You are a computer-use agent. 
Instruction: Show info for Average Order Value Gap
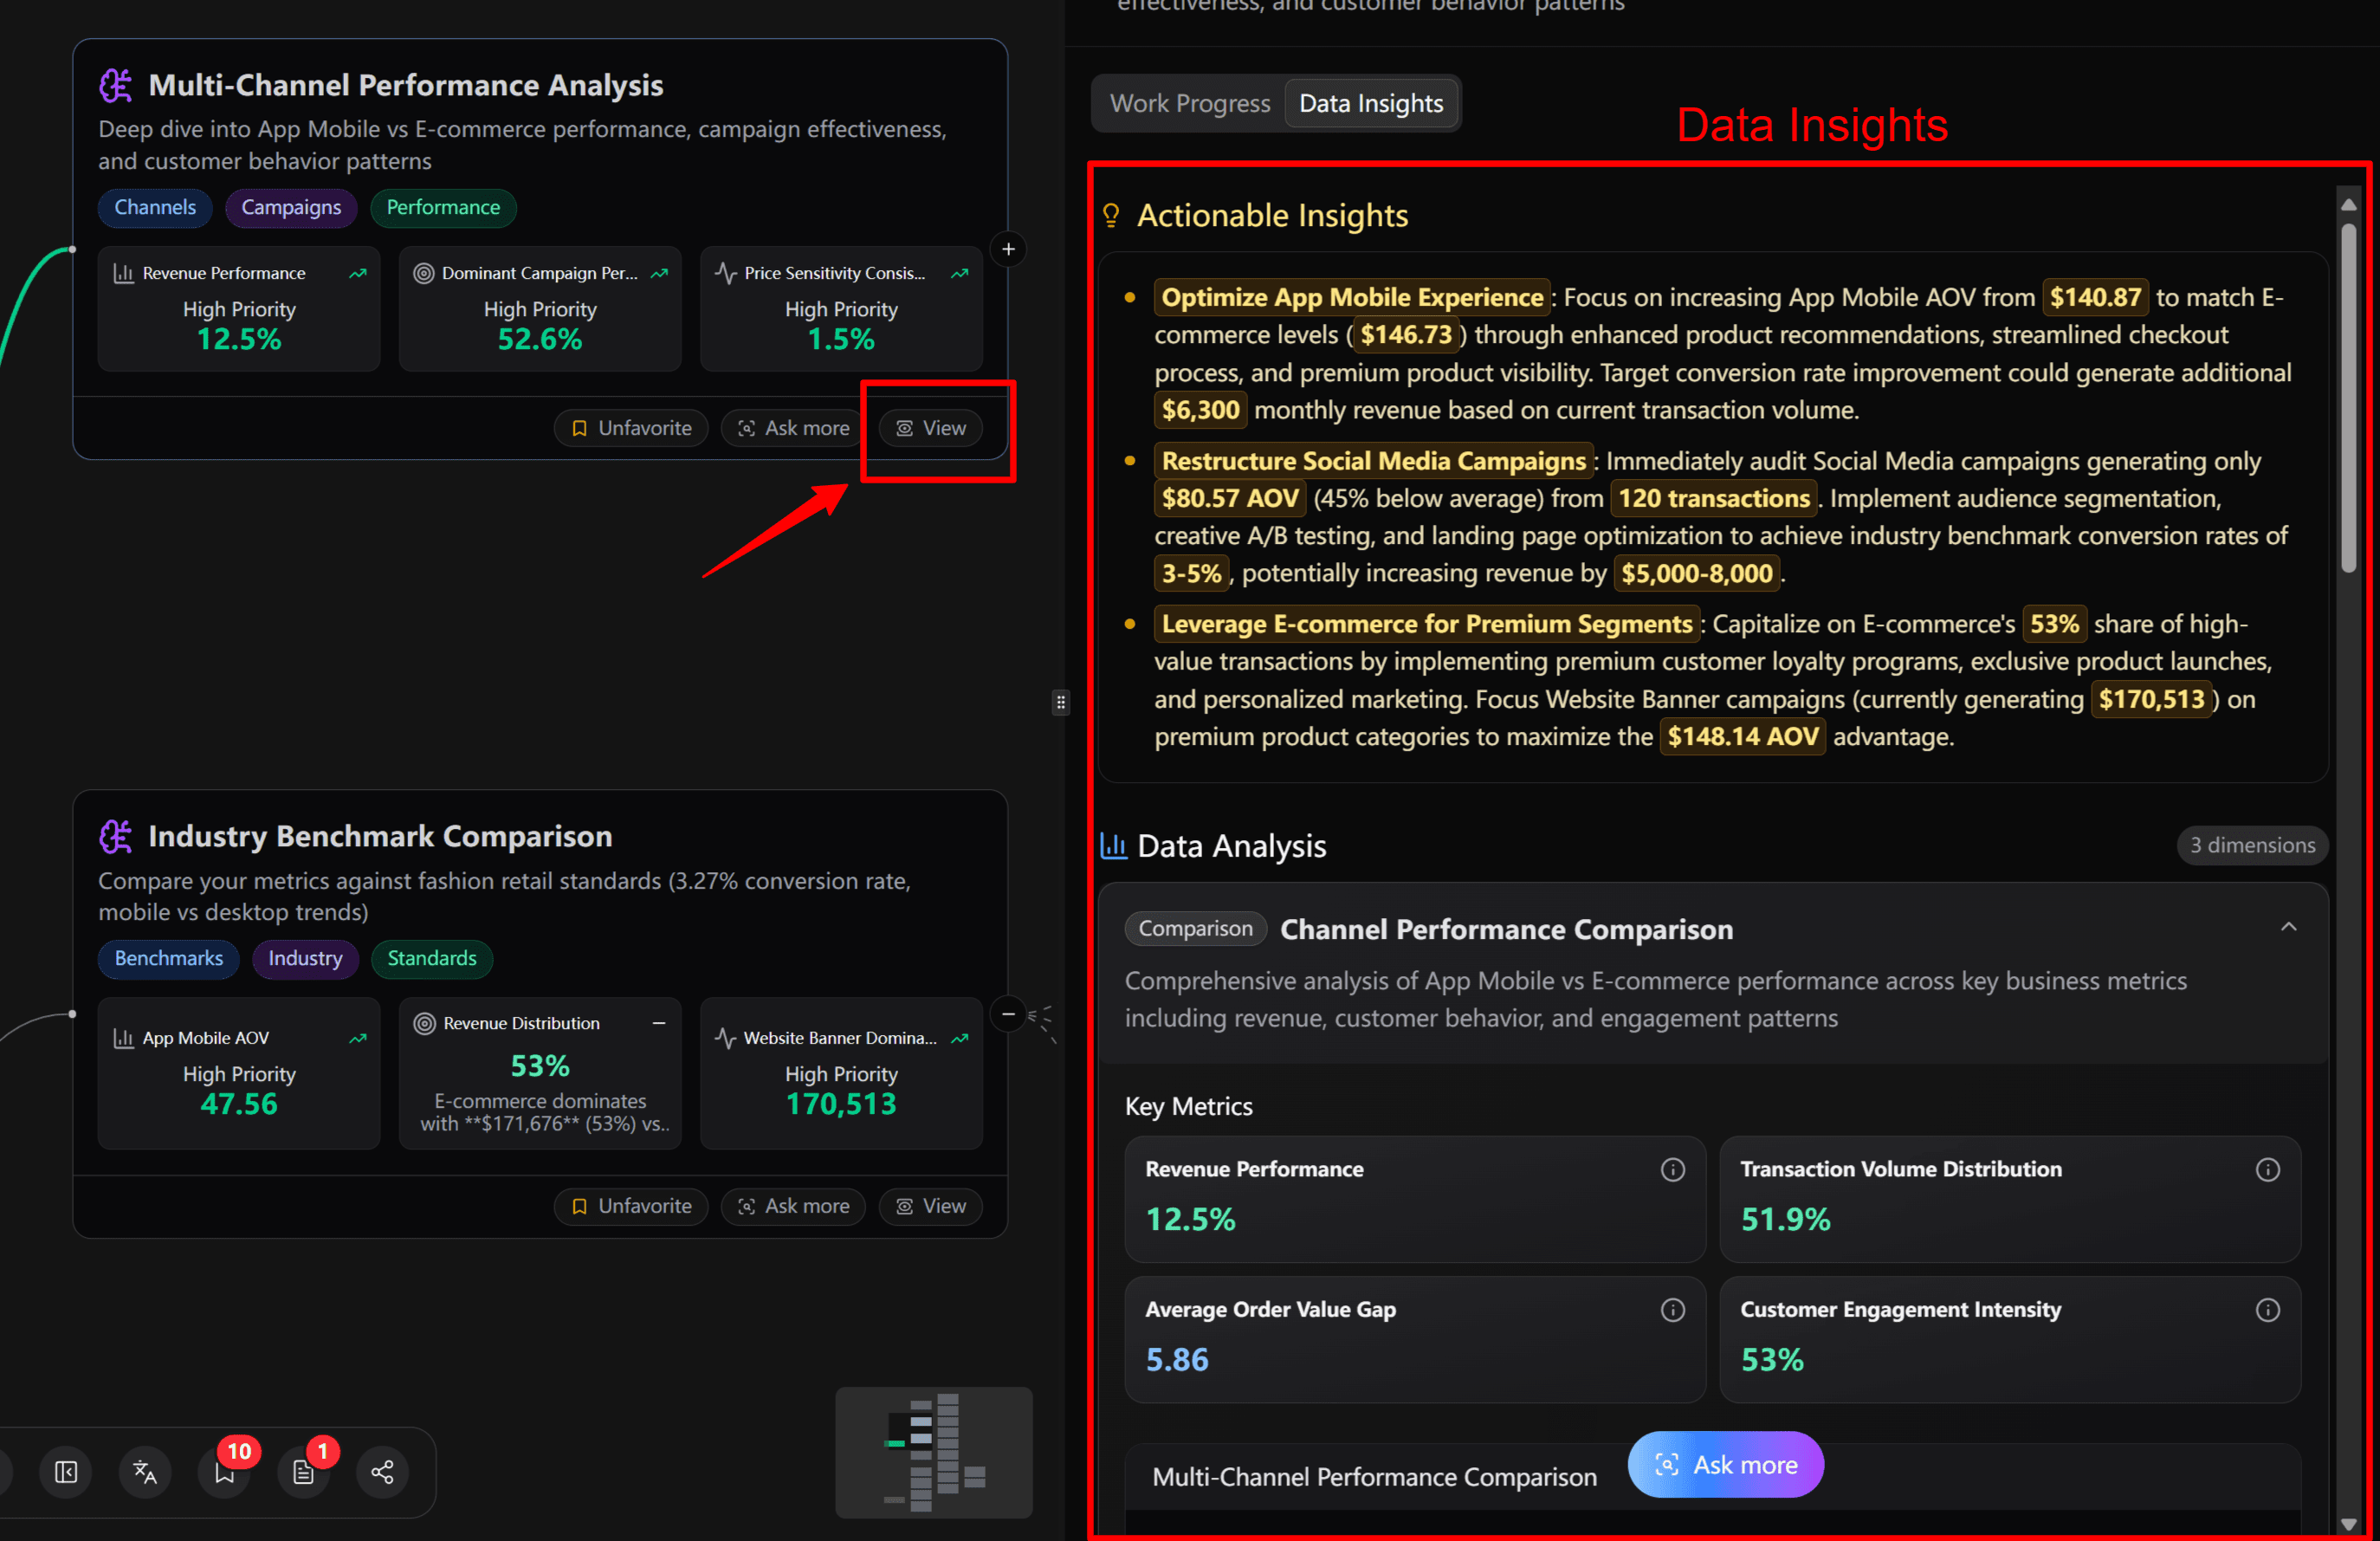1673,1309
